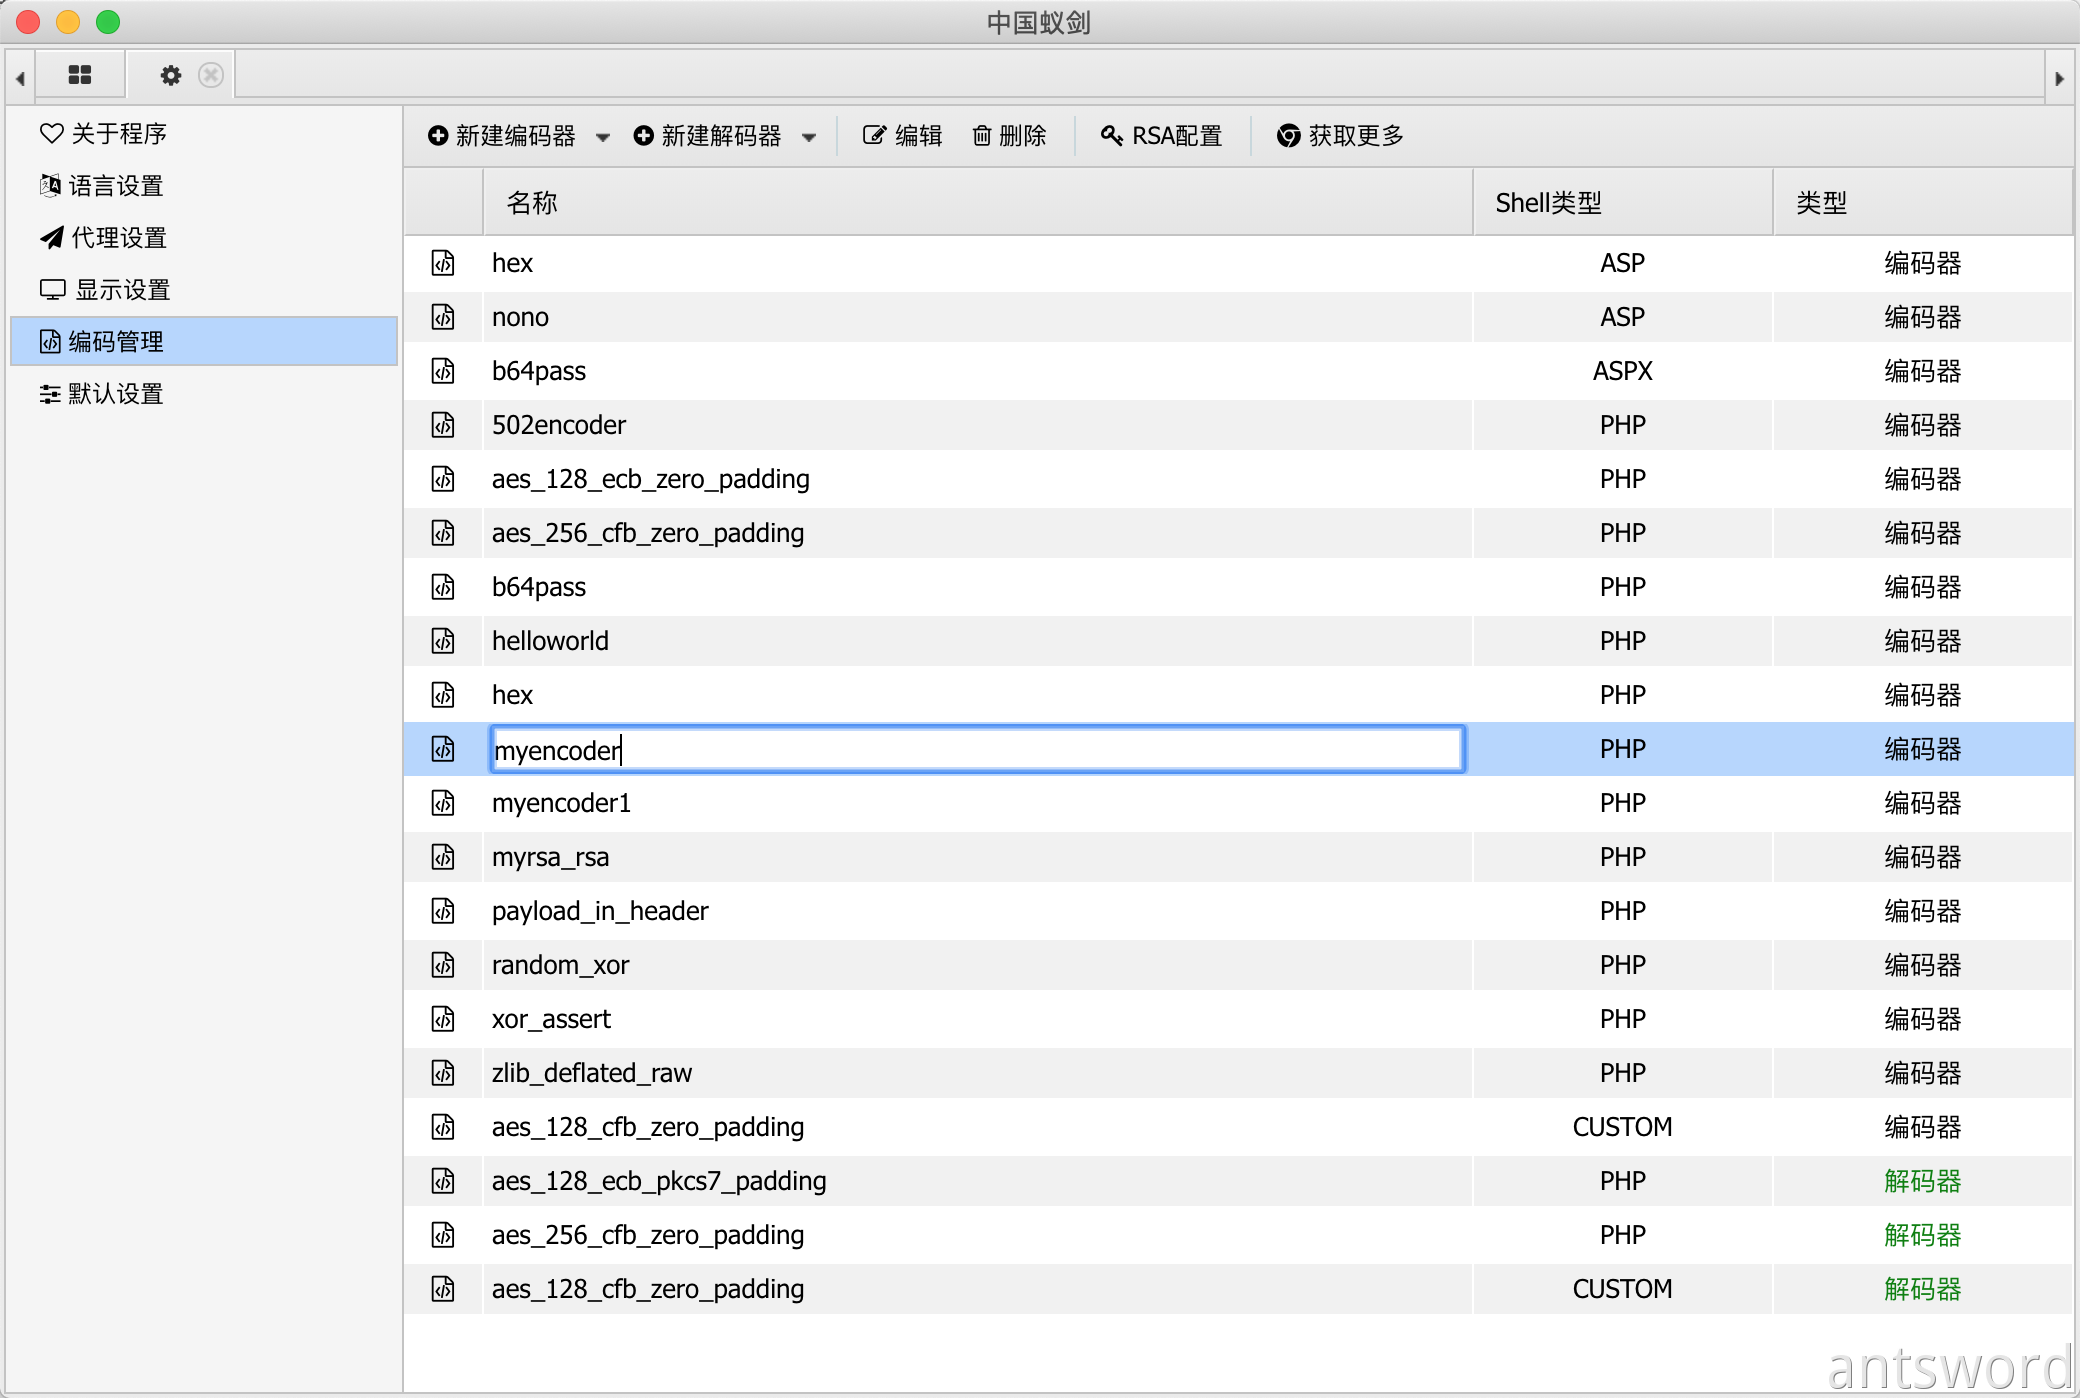2080x1398 pixels.
Task: Click the 新建解码器 button
Action: click(708, 136)
